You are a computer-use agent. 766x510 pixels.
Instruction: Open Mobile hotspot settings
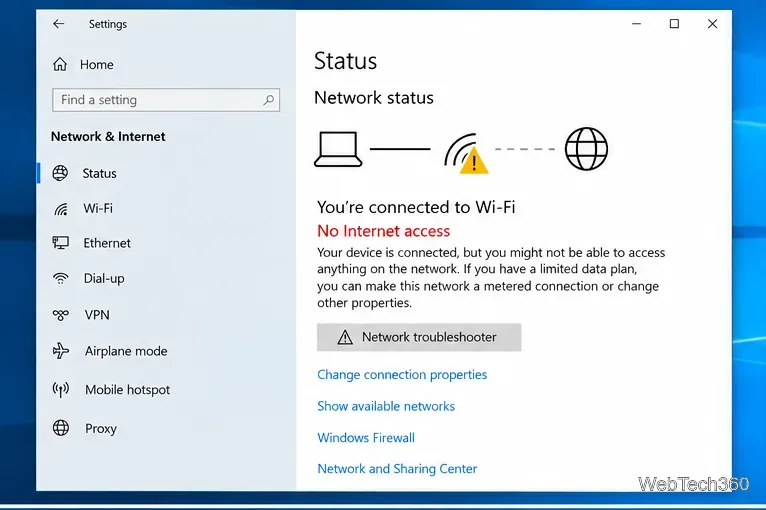pyautogui.click(x=127, y=390)
